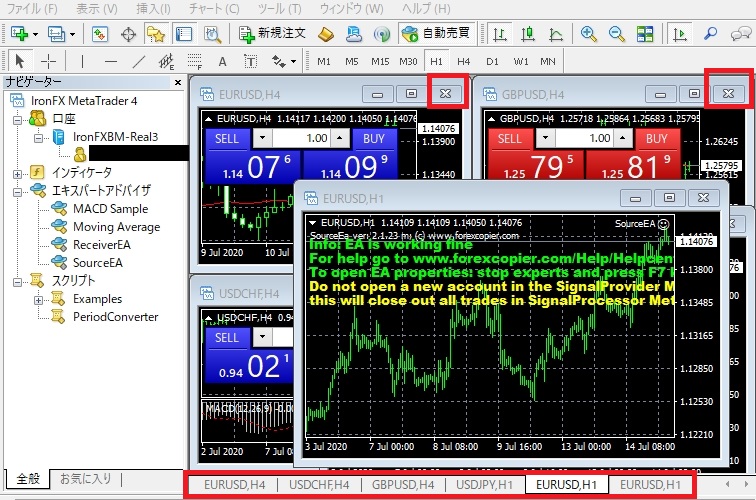
Task: Open the ツール (T) menu
Action: [279, 8]
